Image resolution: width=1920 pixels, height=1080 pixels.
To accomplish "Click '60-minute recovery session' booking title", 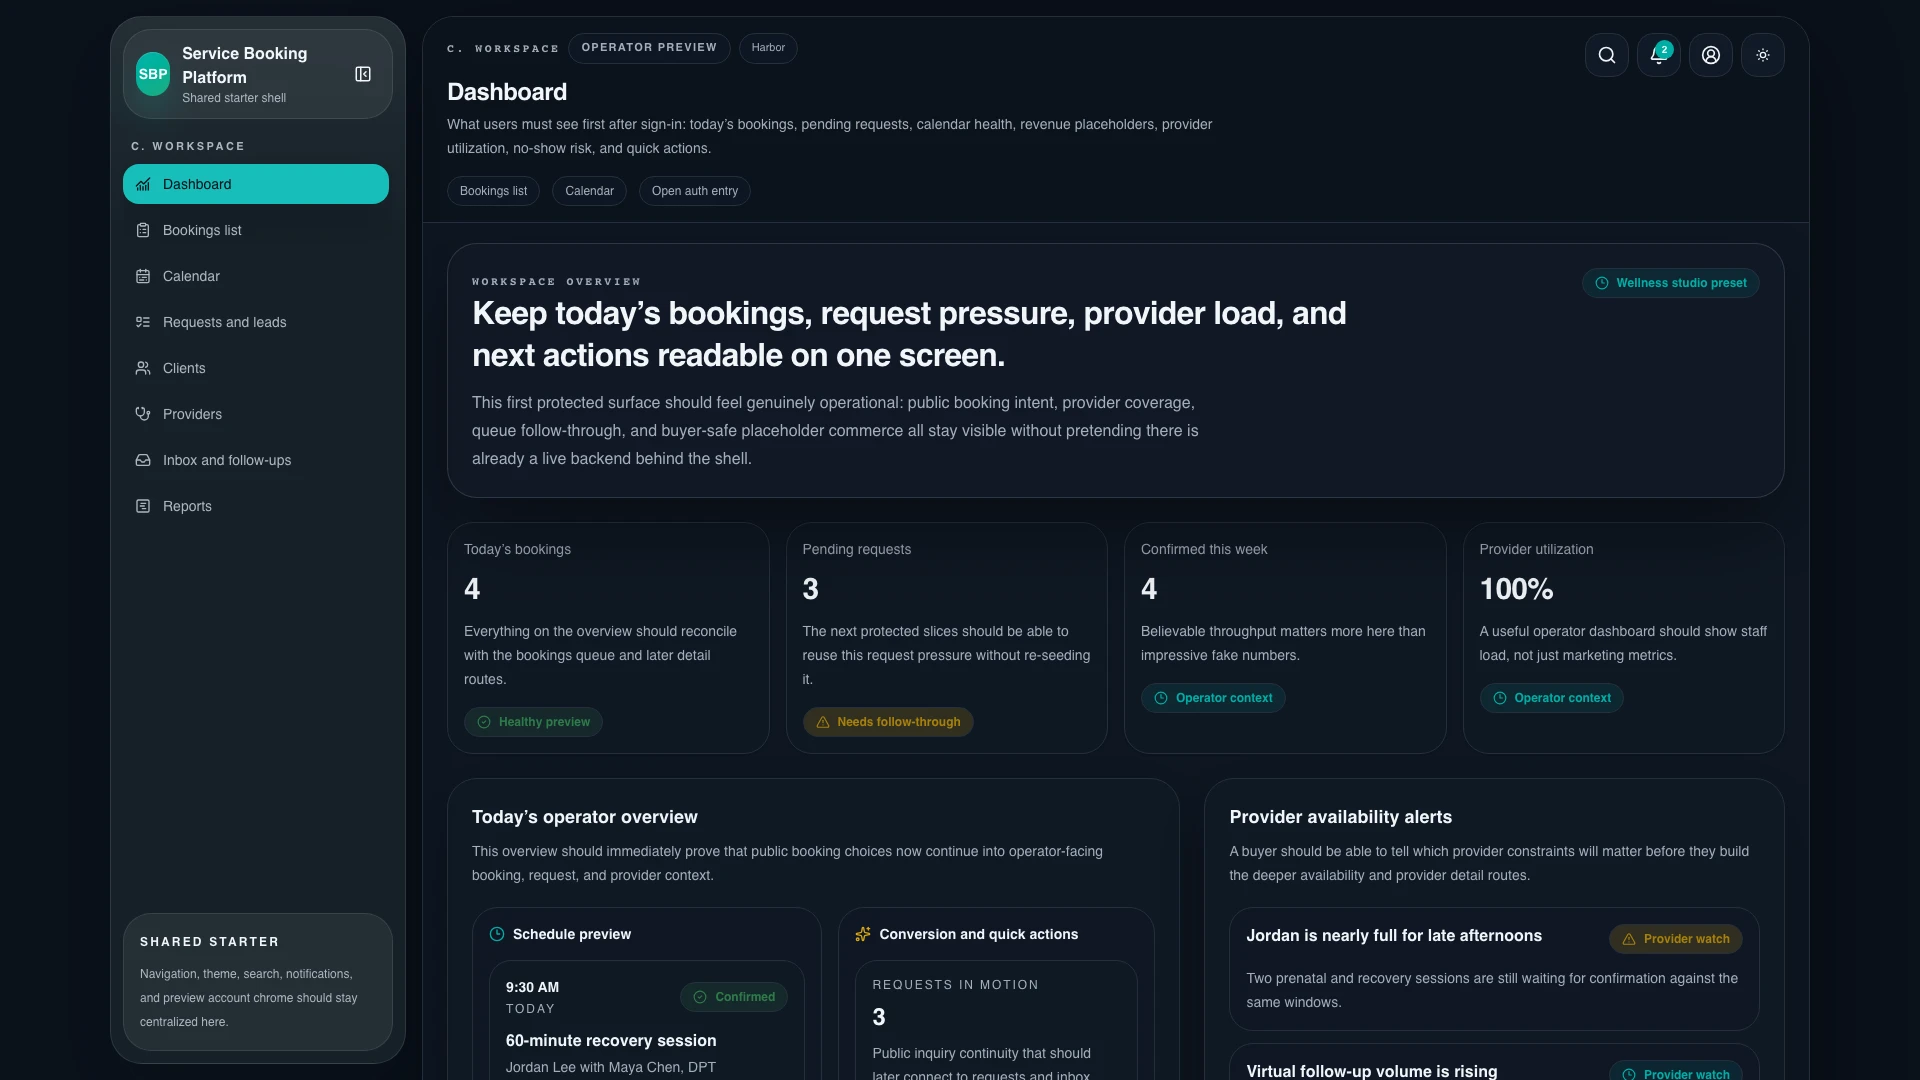I will tap(611, 1041).
